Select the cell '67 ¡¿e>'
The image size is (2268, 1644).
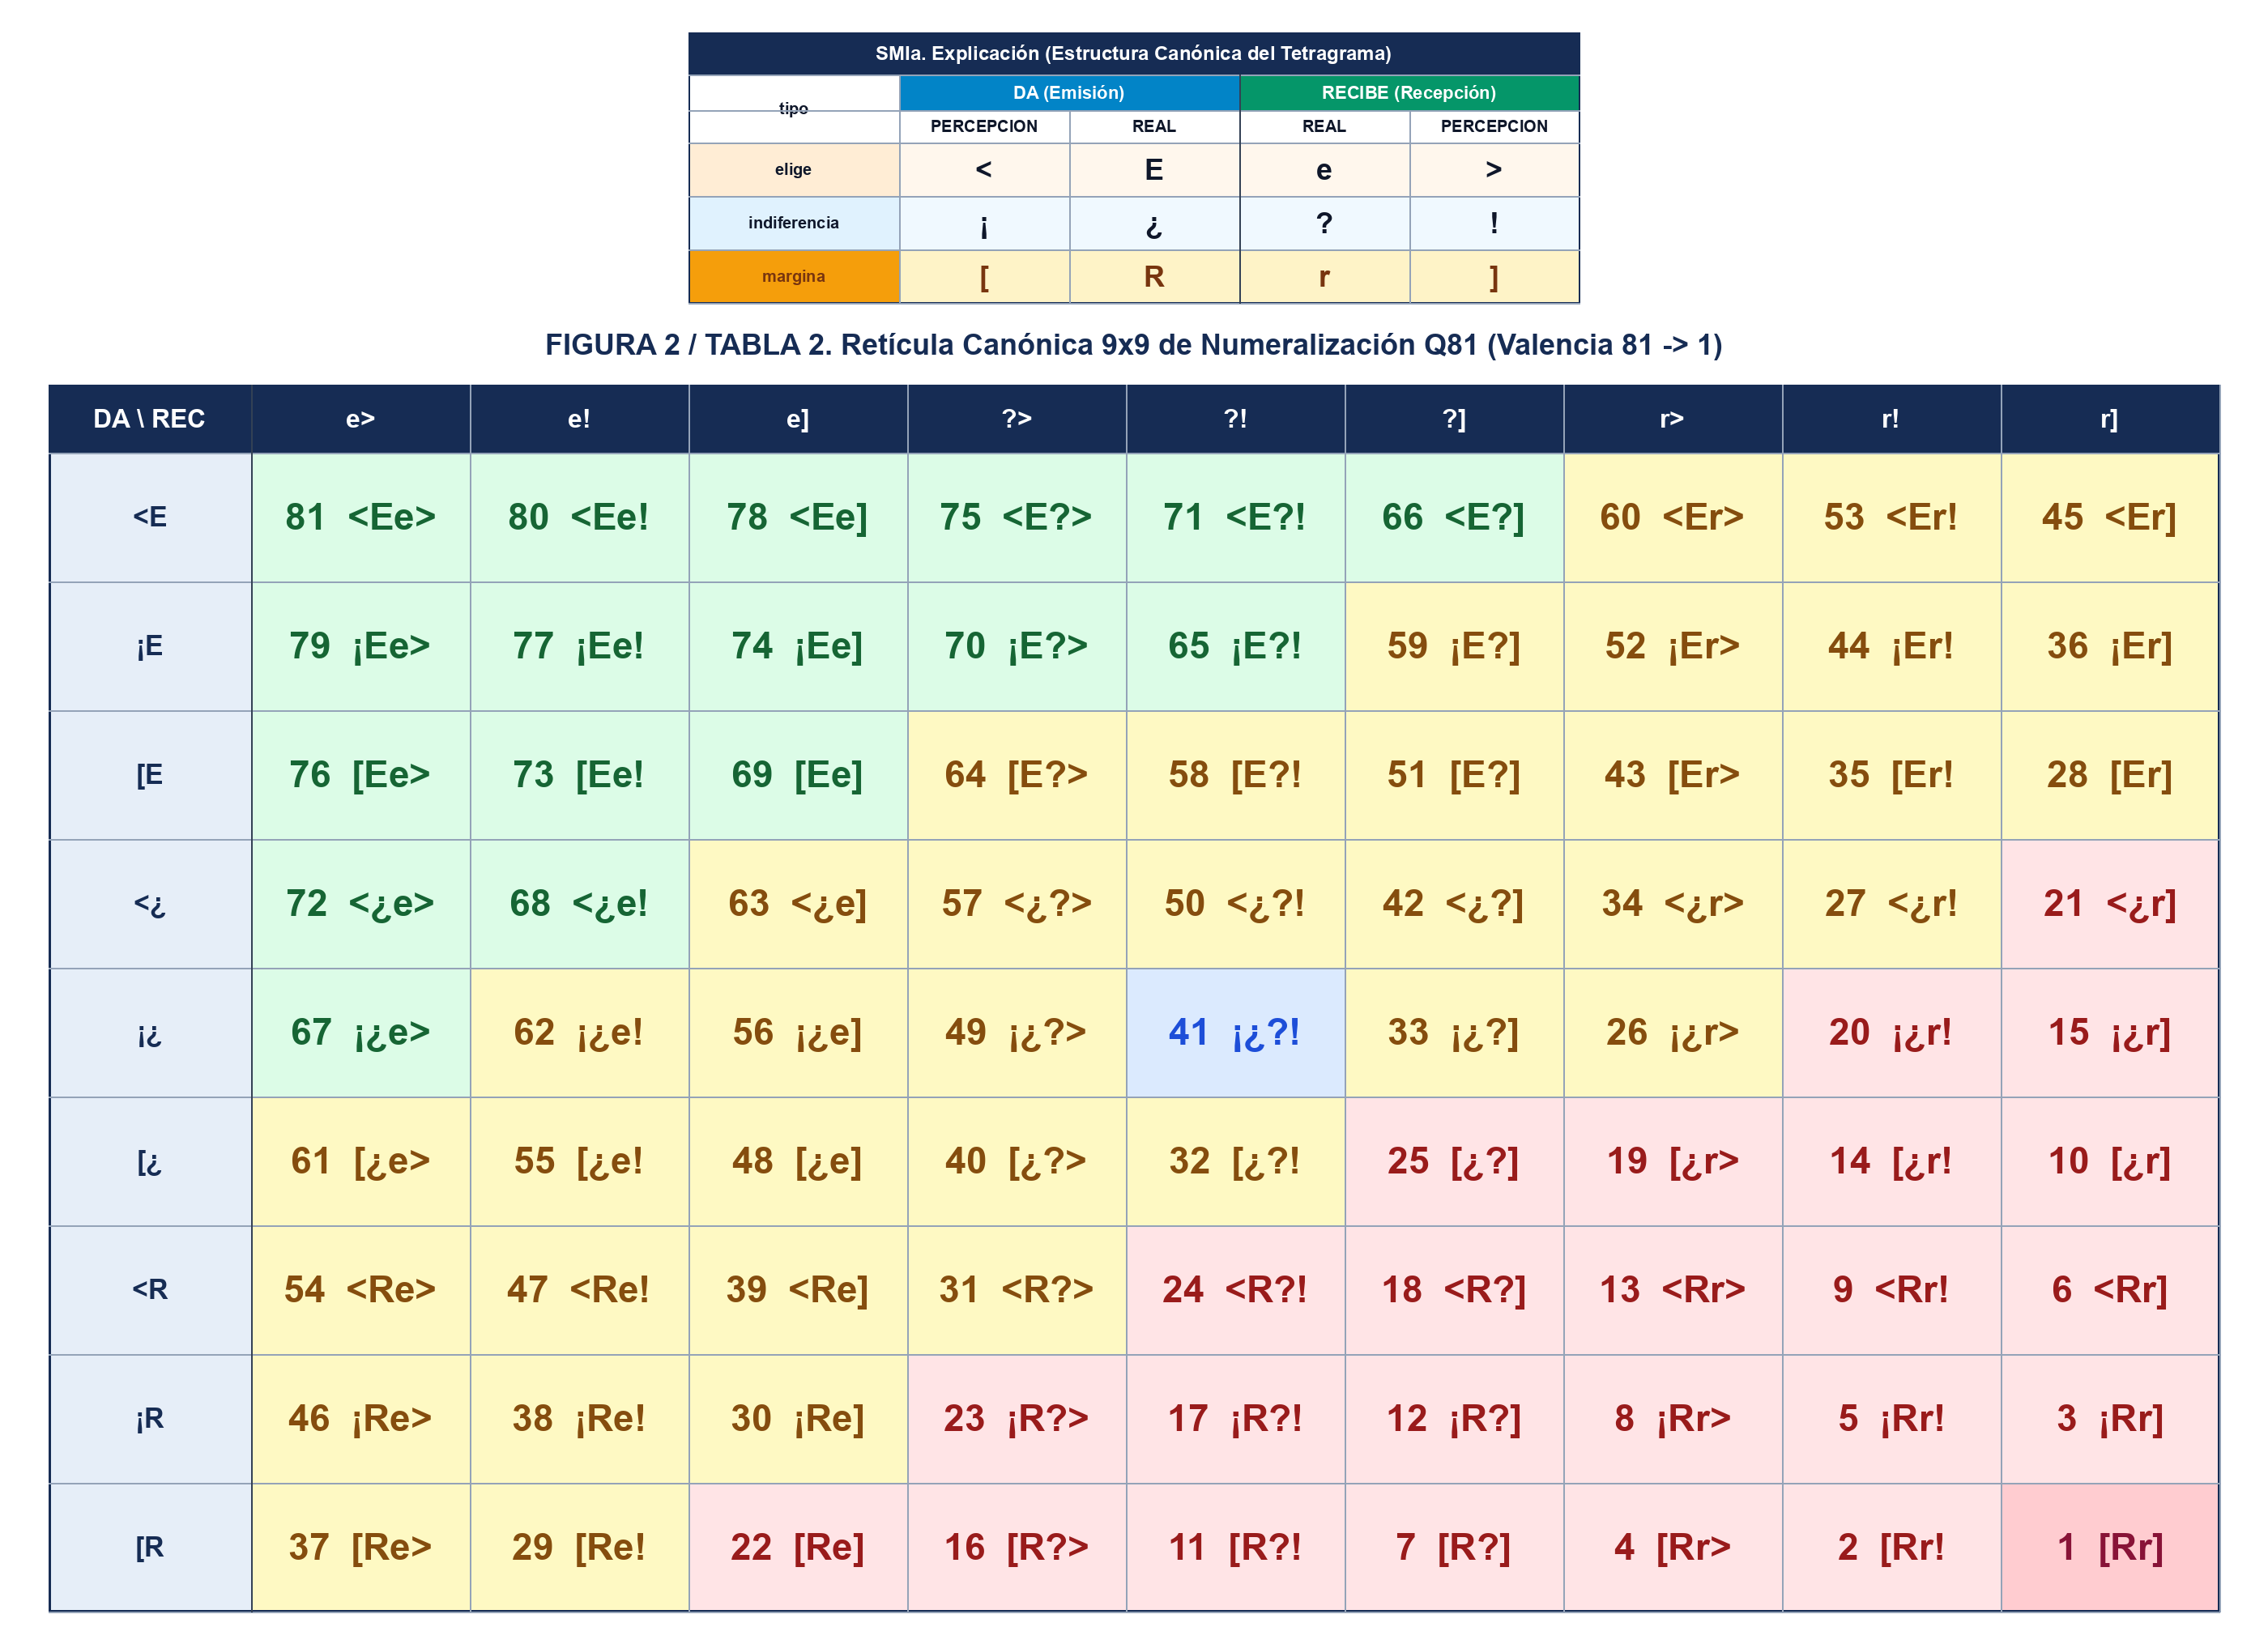[360, 1032]
